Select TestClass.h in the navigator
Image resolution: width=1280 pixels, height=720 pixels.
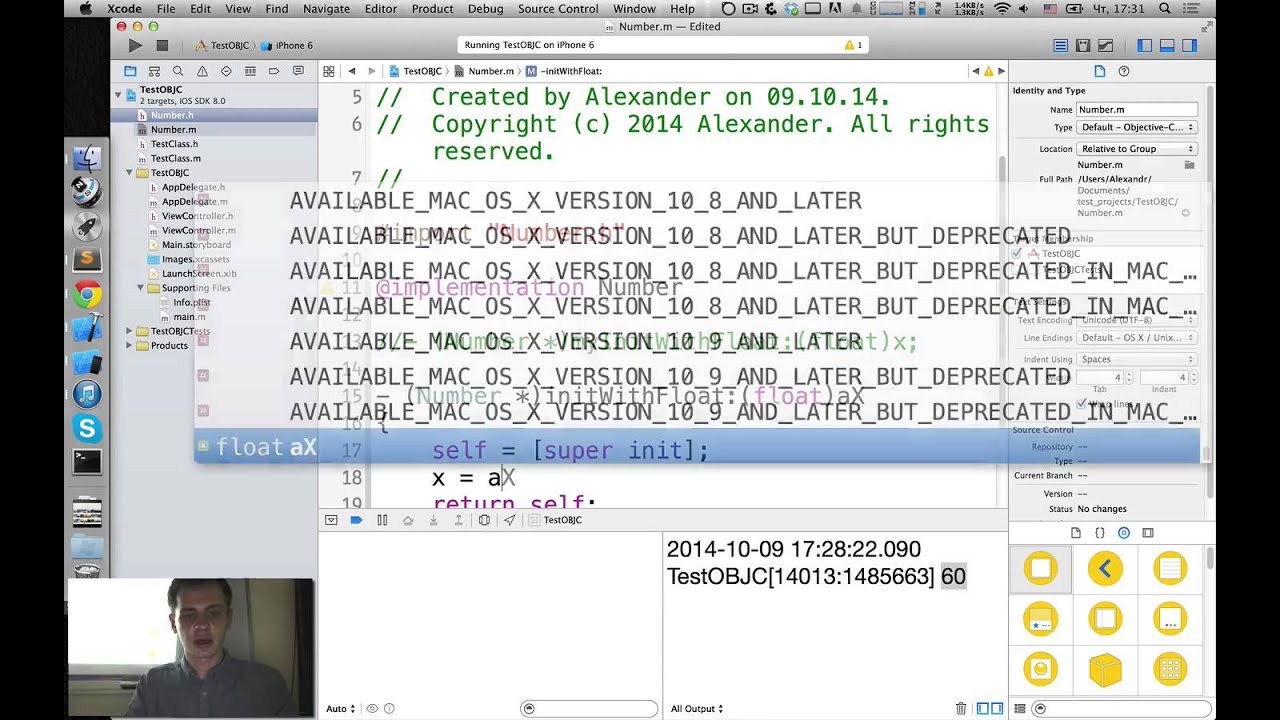(x=174, y=144)
